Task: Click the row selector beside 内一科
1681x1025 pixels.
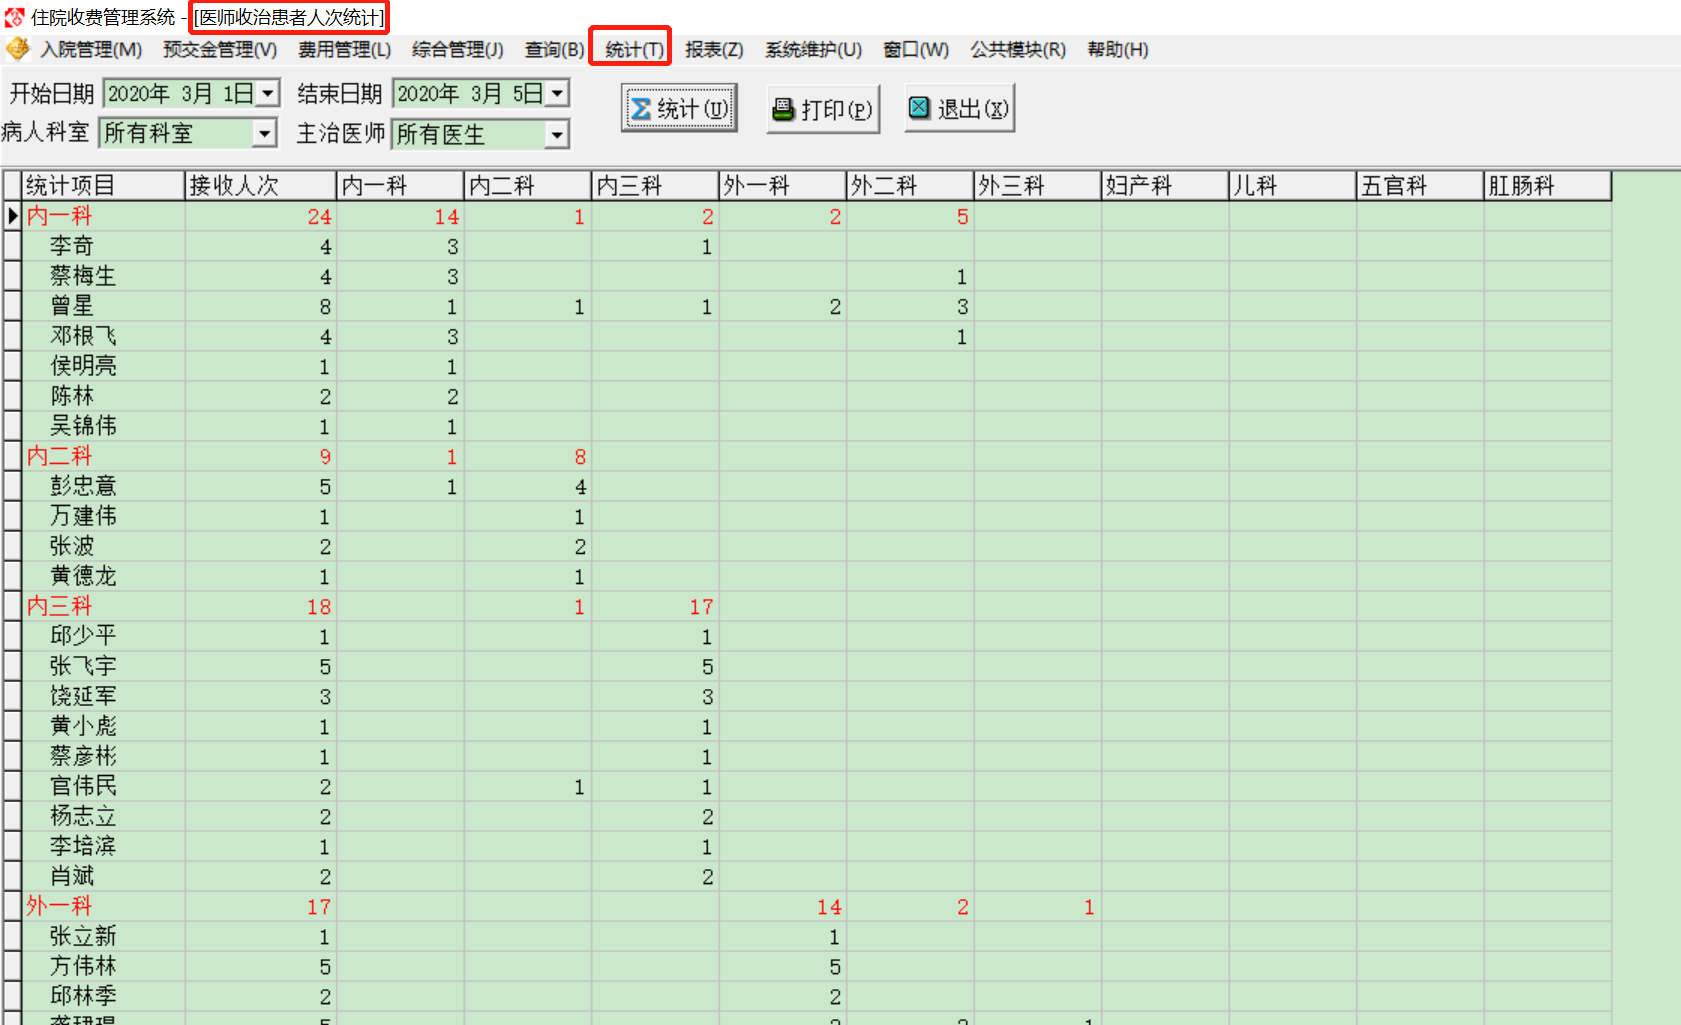Action: point(12,216)
